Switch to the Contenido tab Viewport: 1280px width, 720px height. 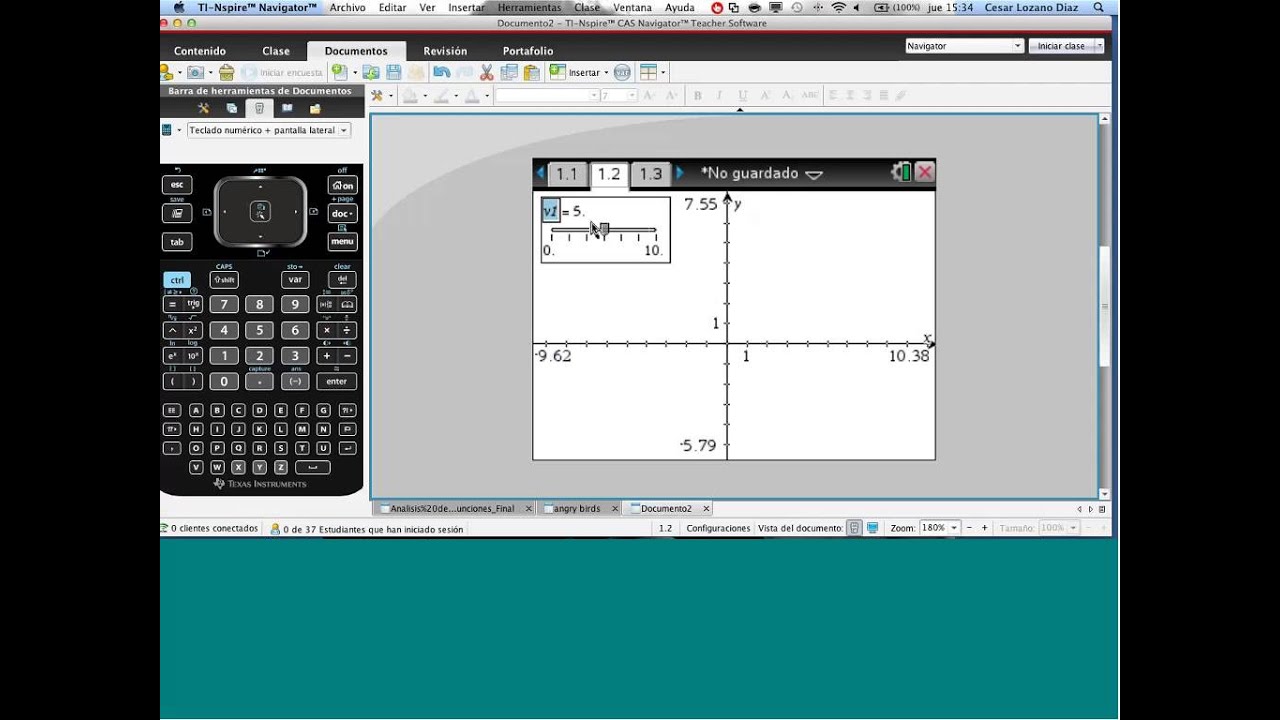[x=200, y=51]
